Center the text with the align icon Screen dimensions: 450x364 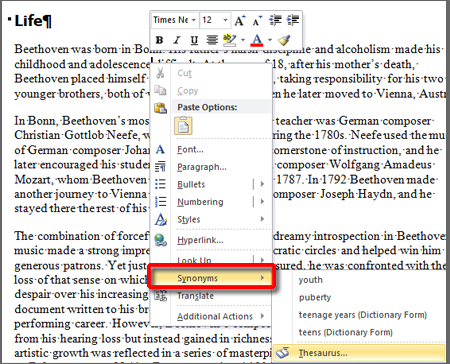tap(212, 40)
